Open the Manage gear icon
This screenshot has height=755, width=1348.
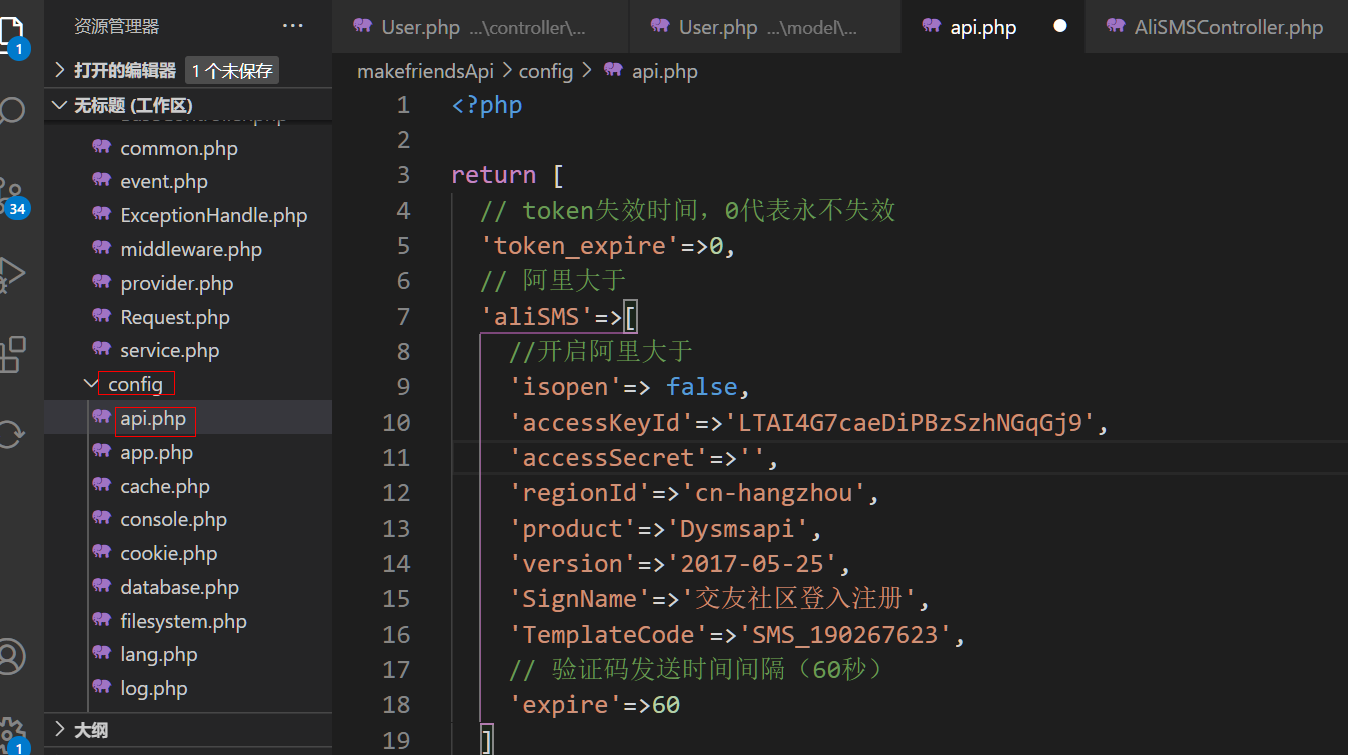(12, 732)
